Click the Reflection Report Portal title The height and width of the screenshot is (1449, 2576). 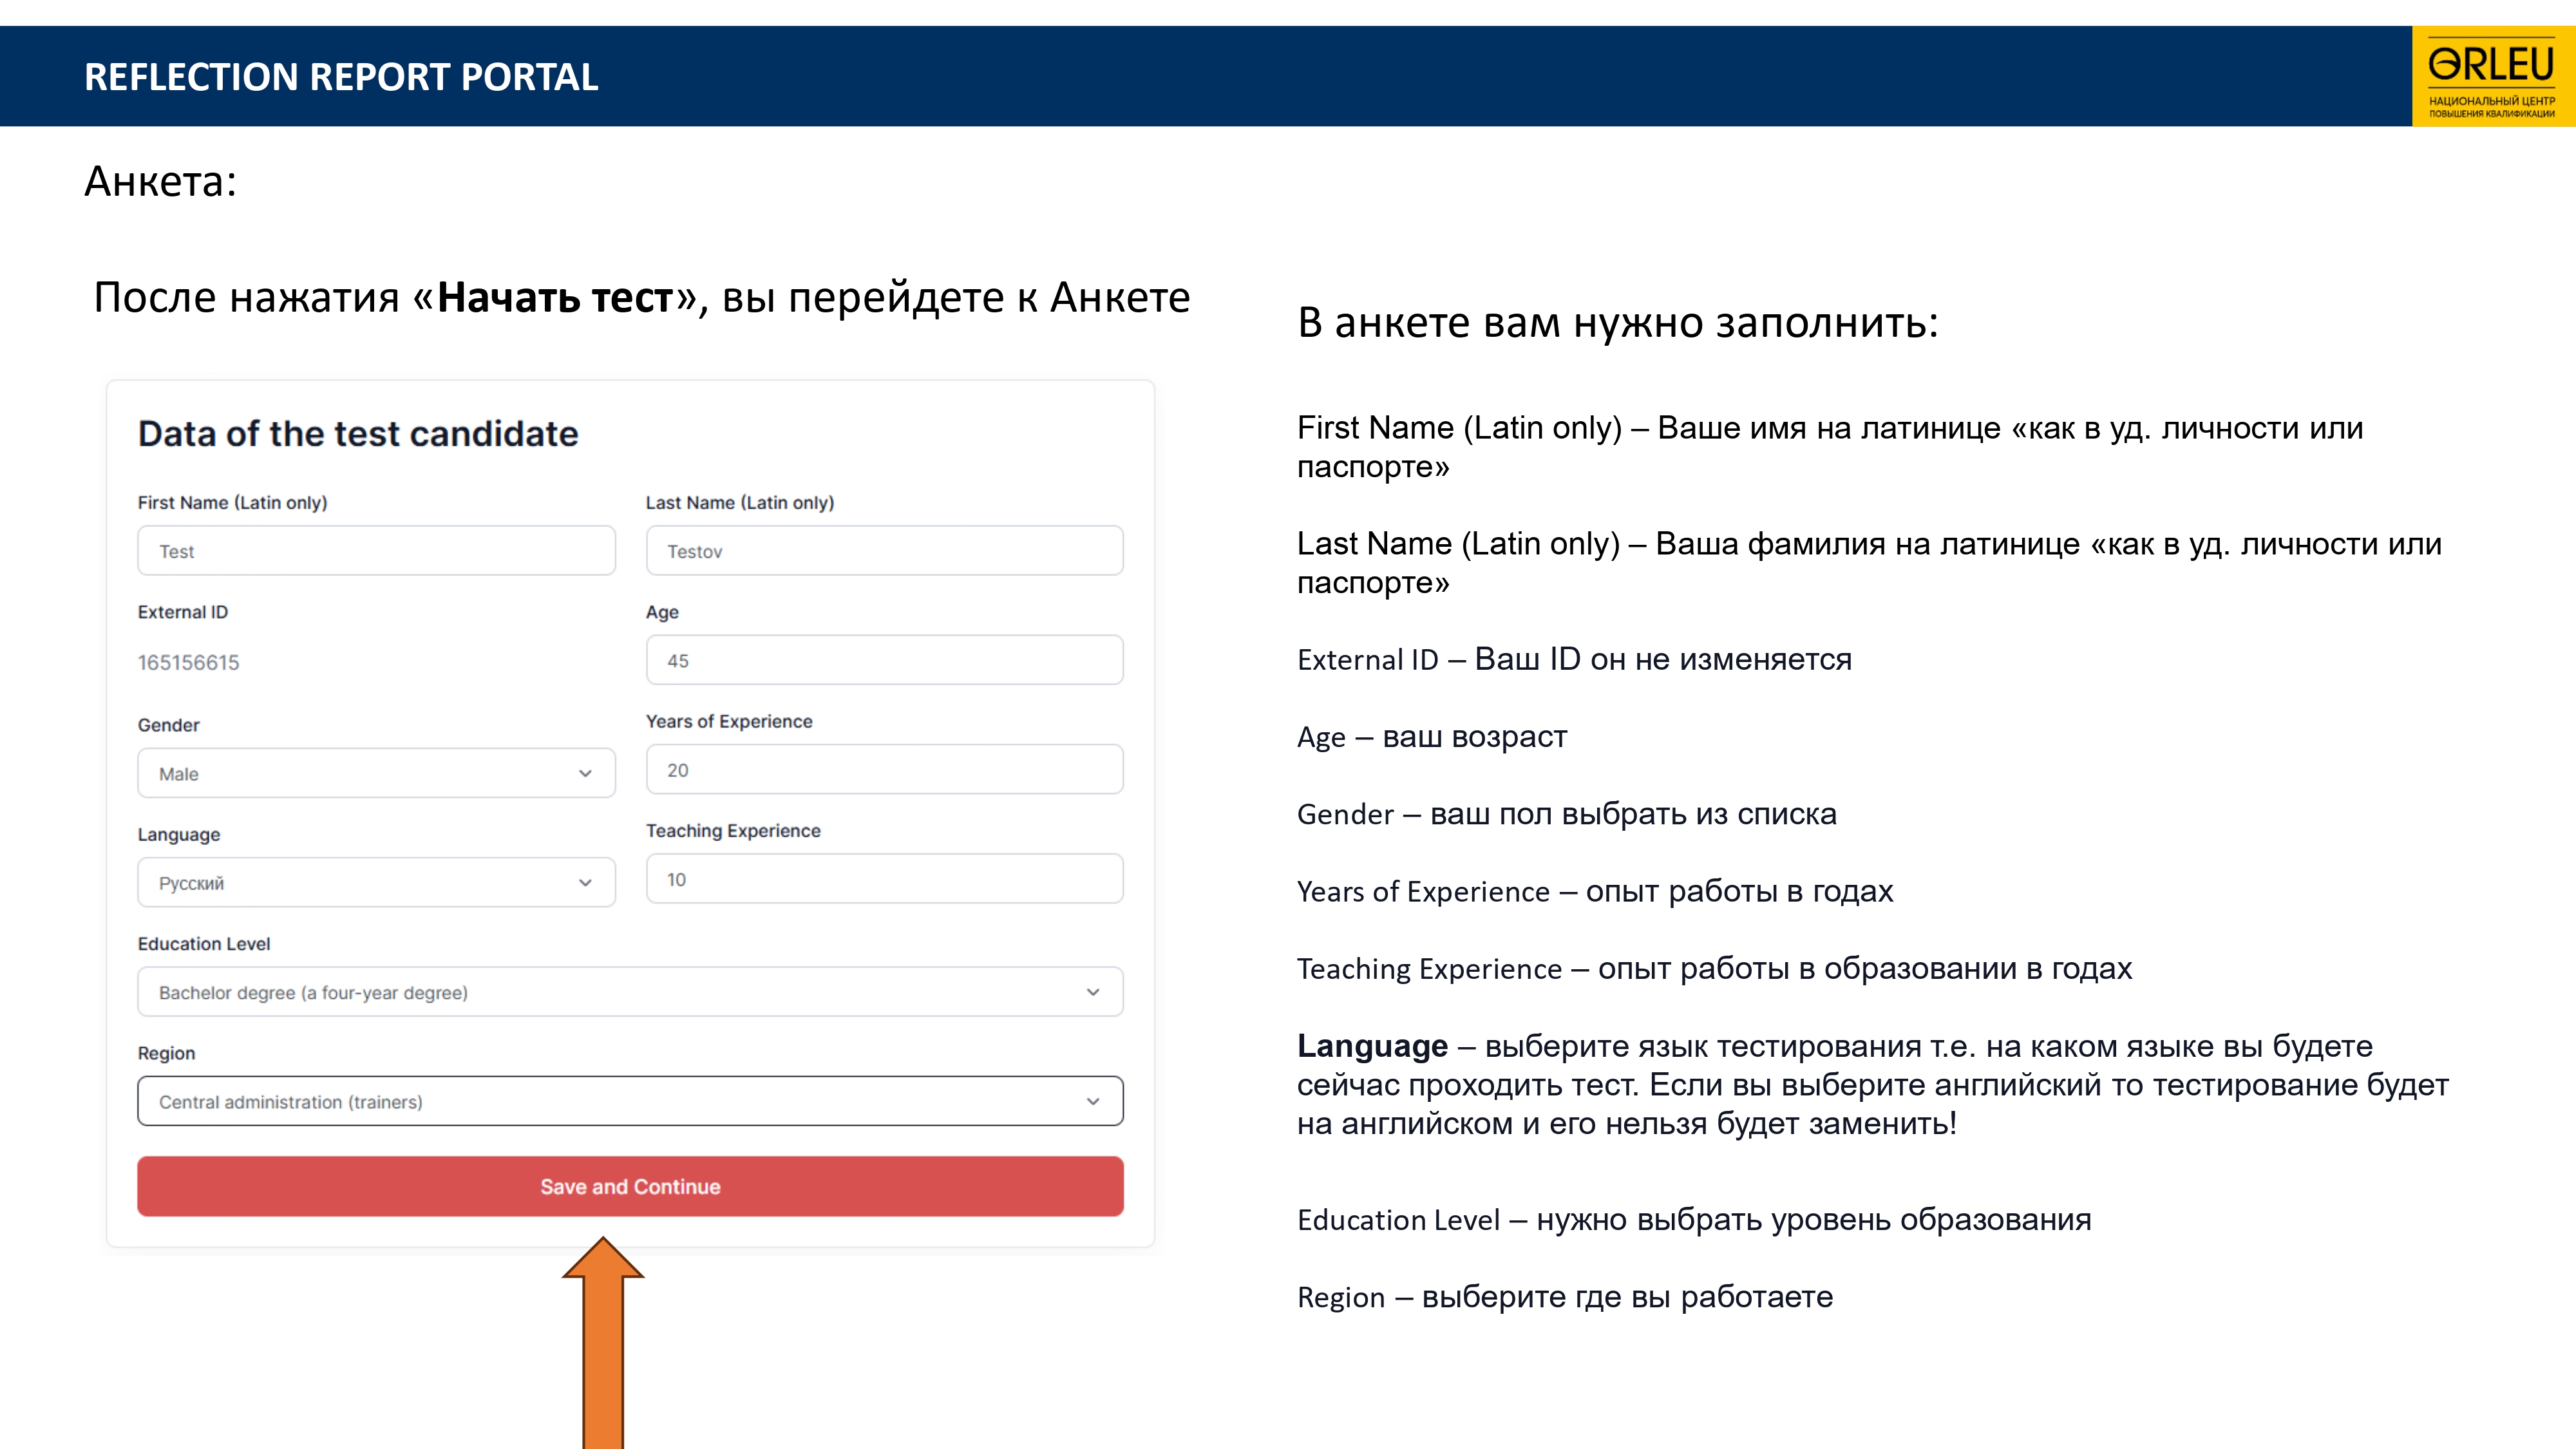341,77
